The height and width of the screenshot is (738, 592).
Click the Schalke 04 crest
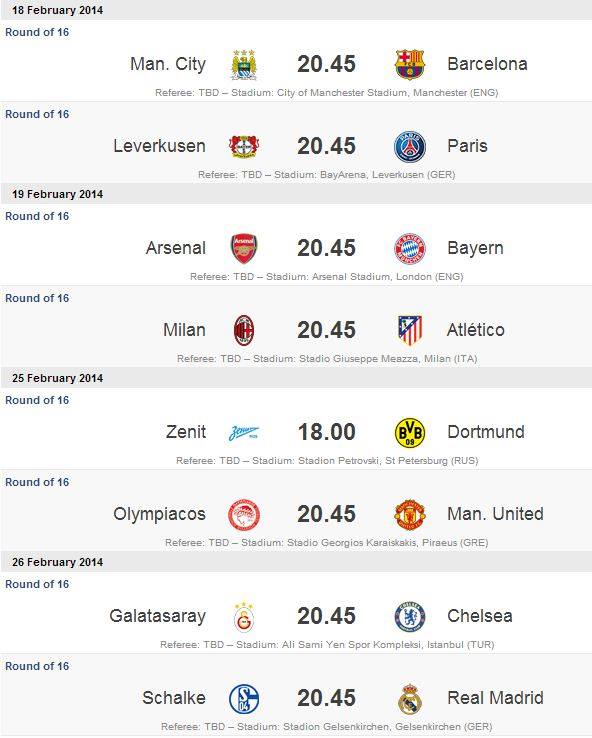[x=244, y=698]
